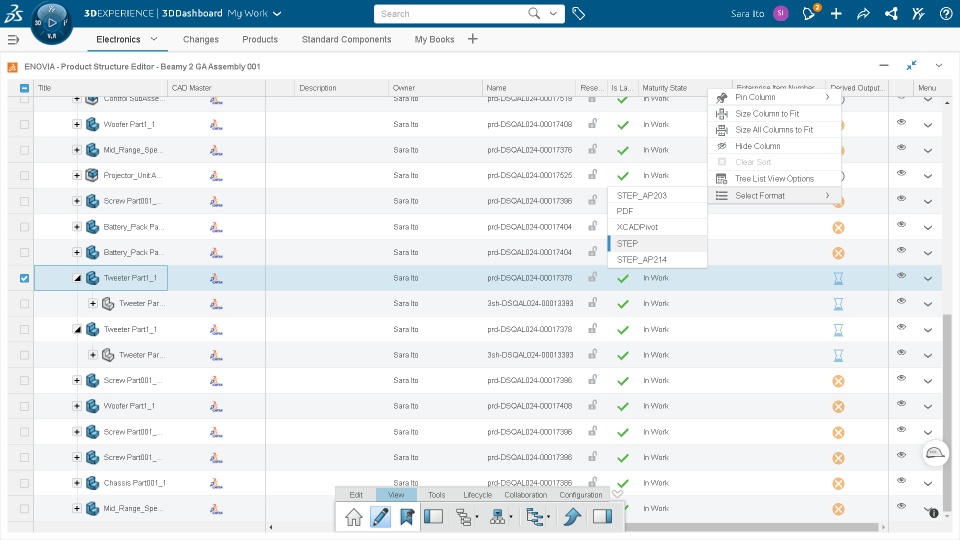Open the widget chevron menu in title bar

coord(939,66)
